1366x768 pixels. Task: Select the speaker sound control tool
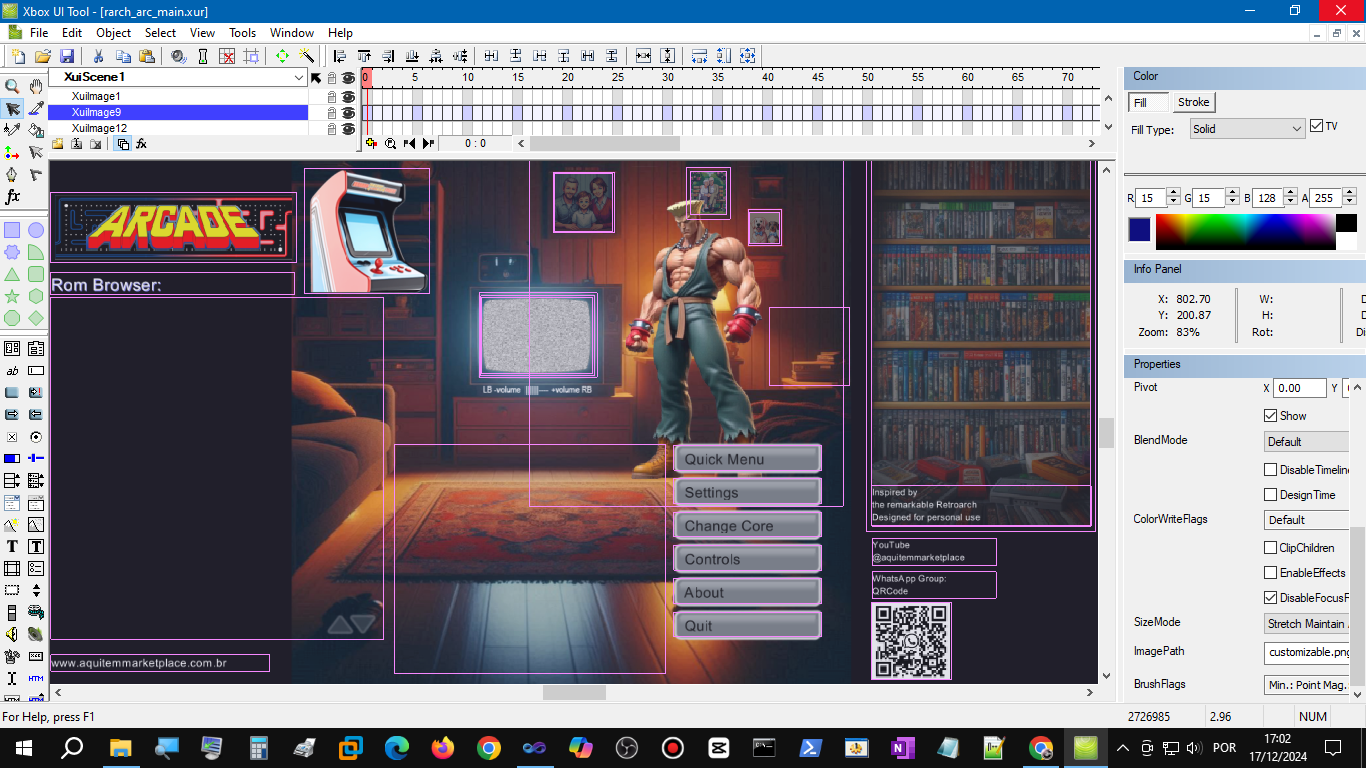(x=12, y=634)
